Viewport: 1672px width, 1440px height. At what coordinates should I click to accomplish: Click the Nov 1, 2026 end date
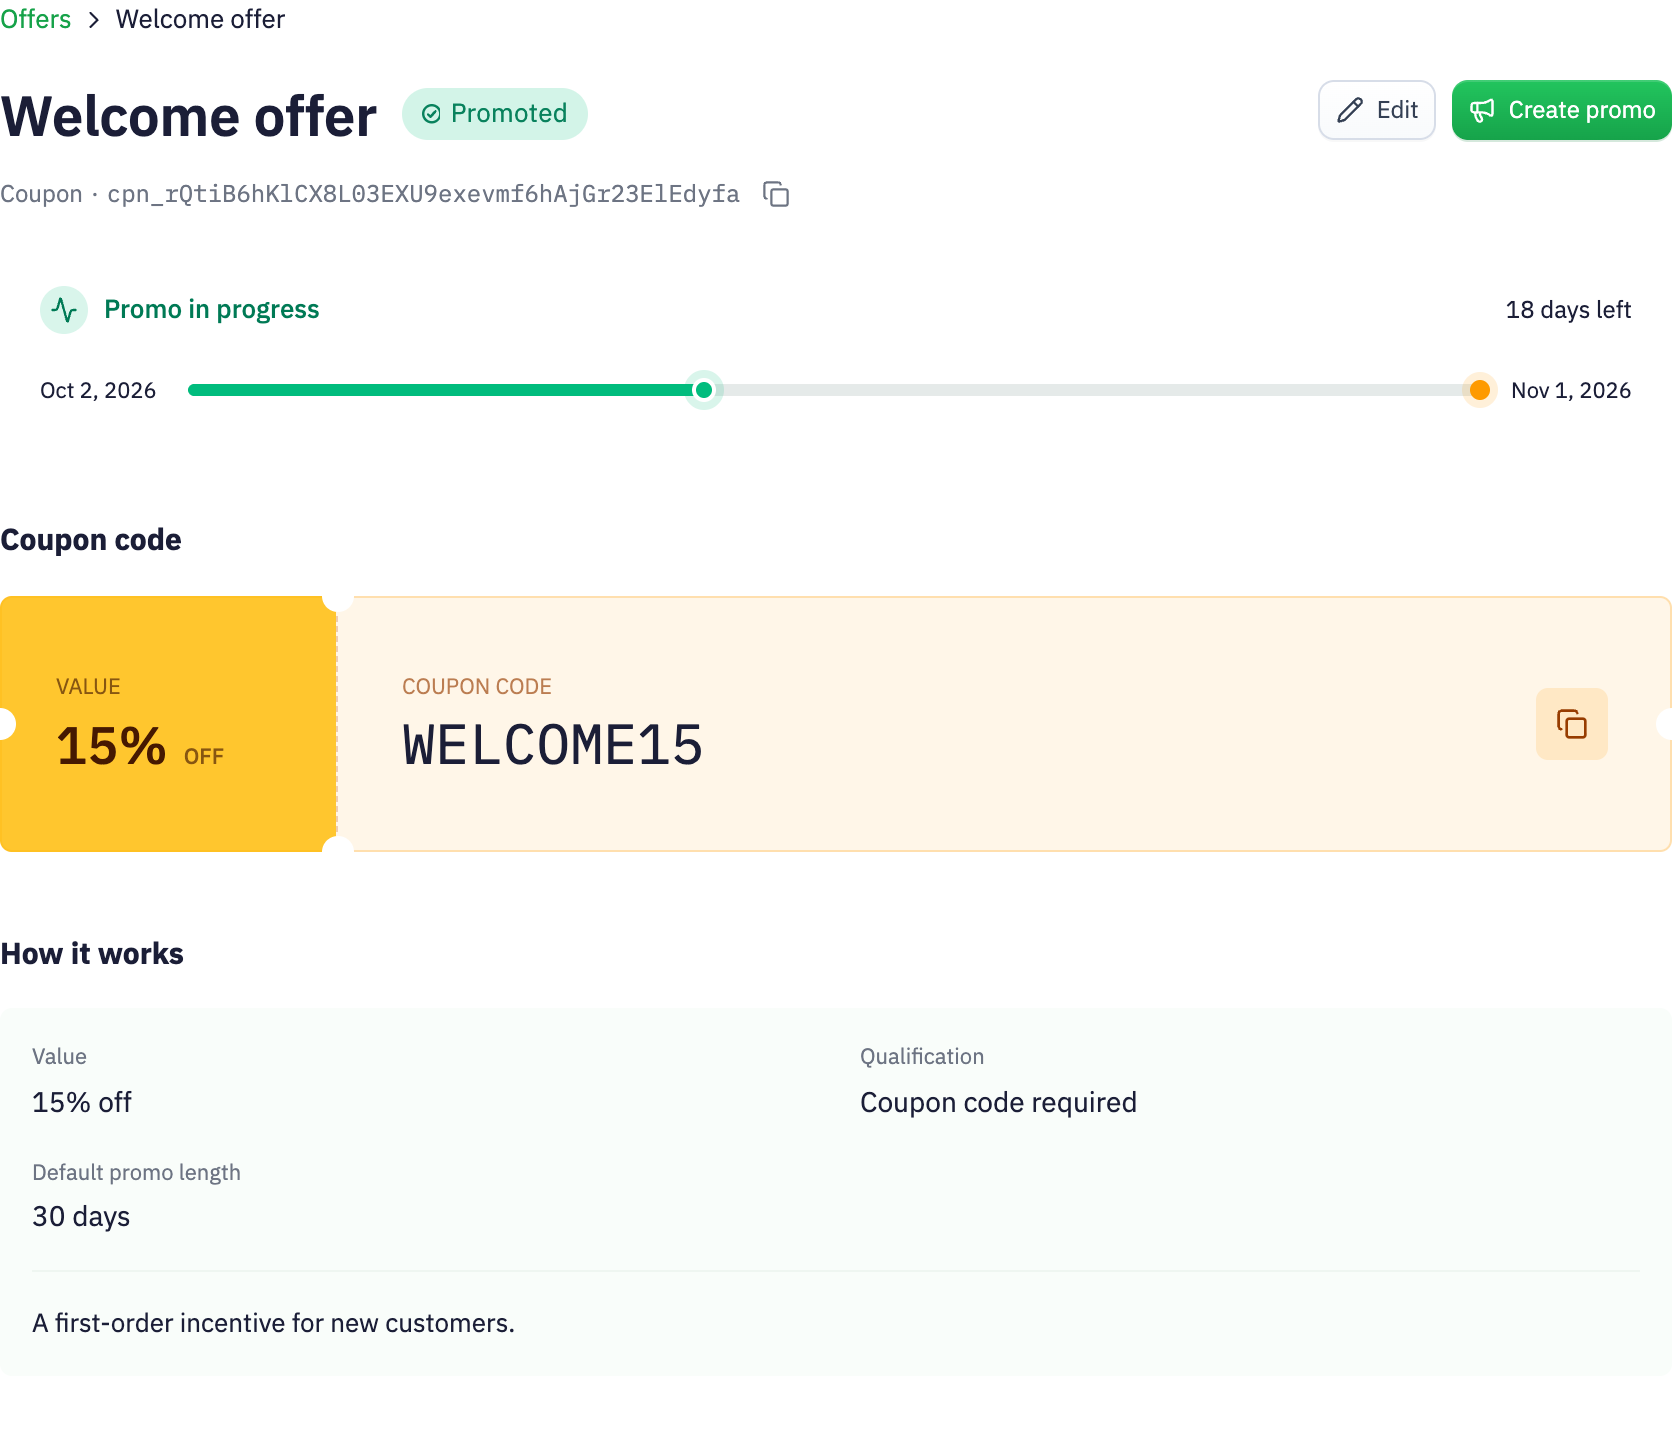(1571, 390)
